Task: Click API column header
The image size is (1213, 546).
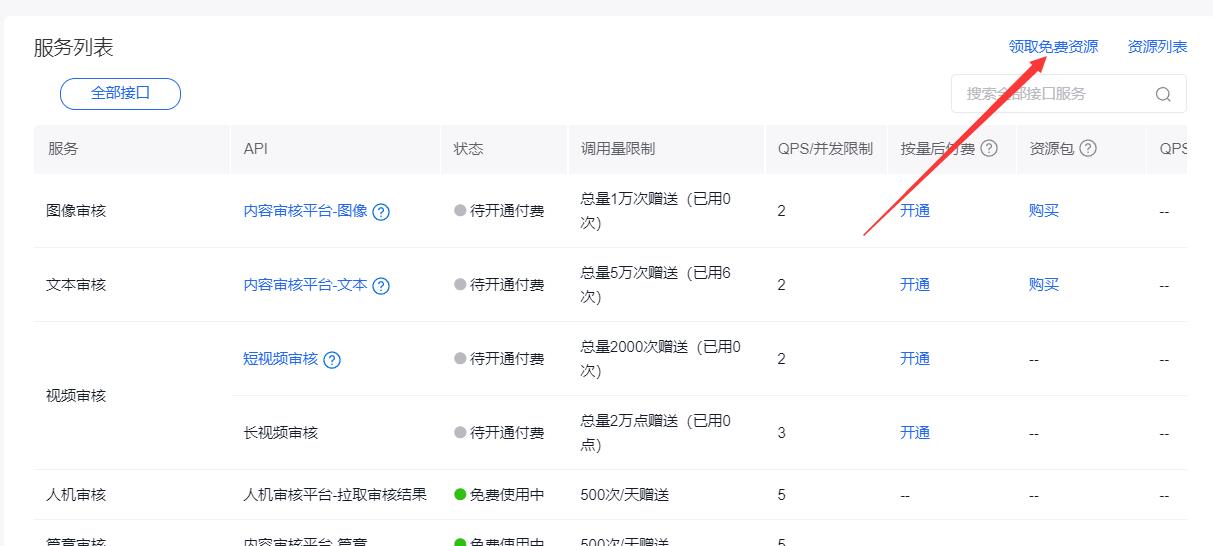Action: [x=256, y=149]
